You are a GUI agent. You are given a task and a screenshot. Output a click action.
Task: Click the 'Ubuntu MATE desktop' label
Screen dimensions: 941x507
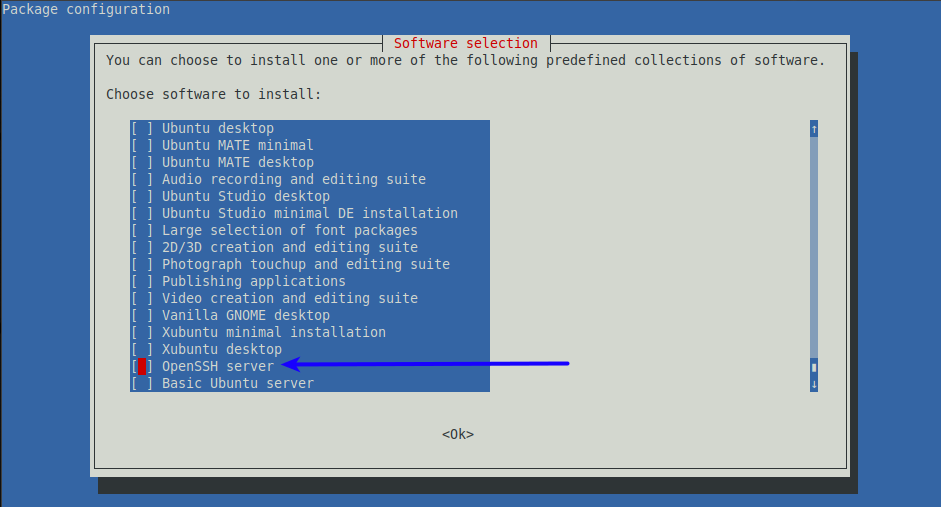[x=238, y=162]
